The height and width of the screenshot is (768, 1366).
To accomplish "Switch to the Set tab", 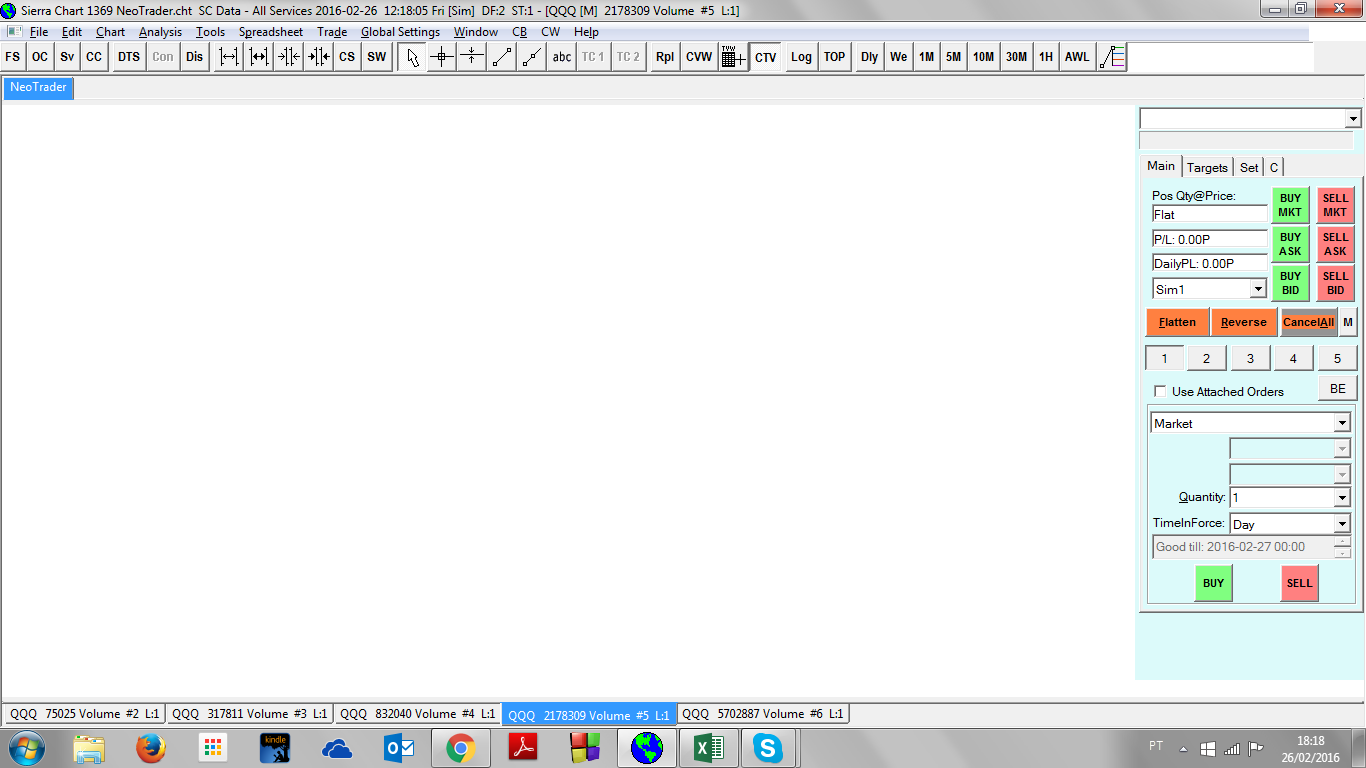I will pos(1249,167).
